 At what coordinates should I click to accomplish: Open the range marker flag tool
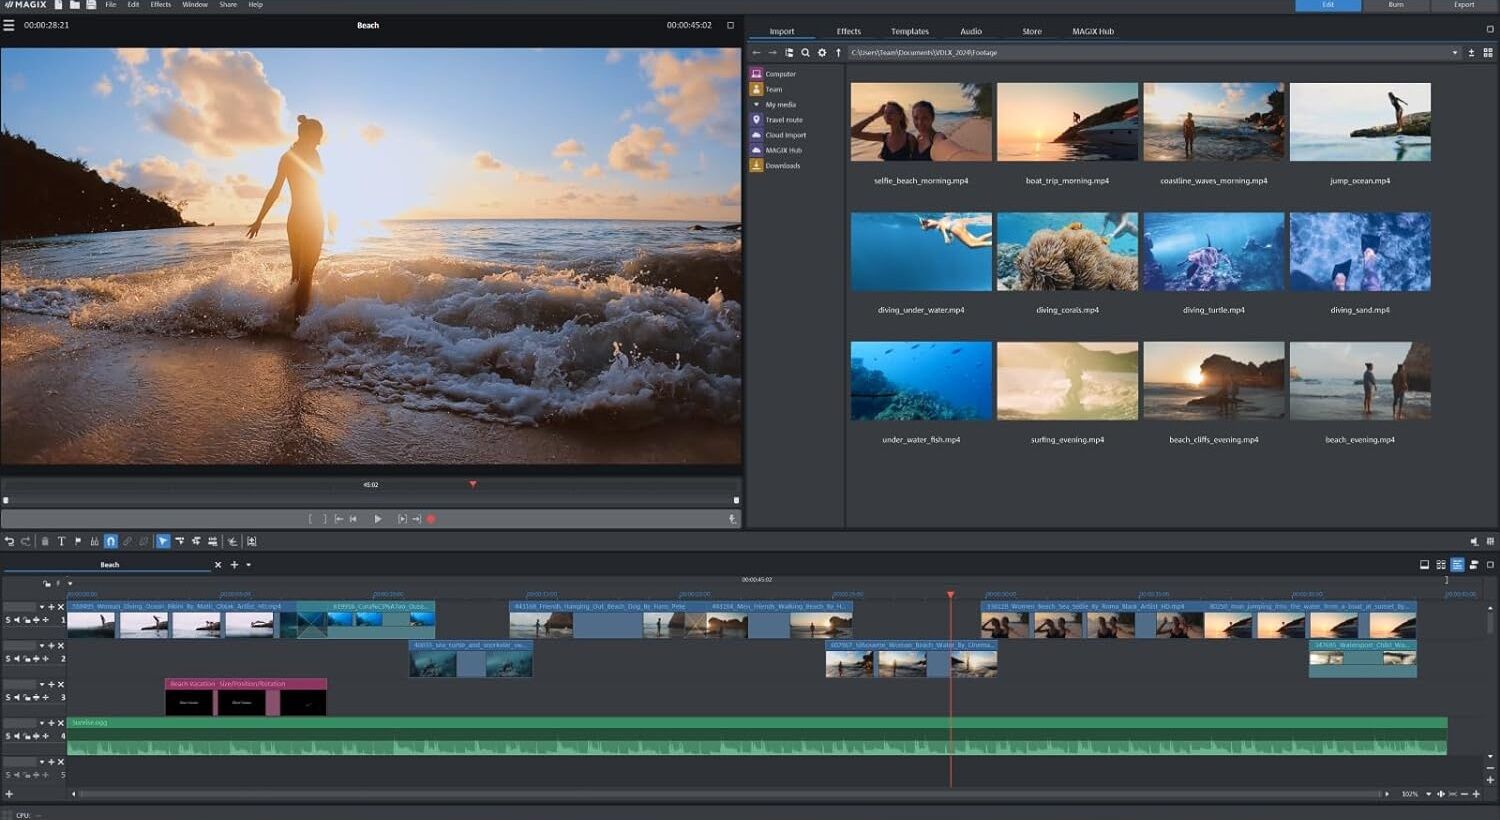[78, 541]
